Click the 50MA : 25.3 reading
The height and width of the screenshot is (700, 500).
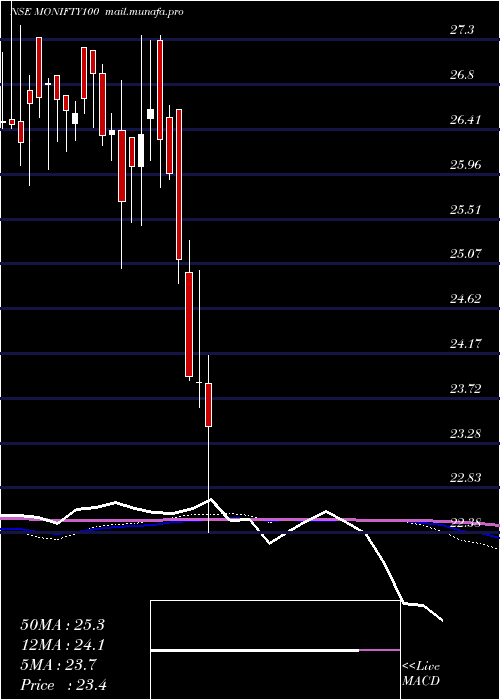(x=62, y=625)
